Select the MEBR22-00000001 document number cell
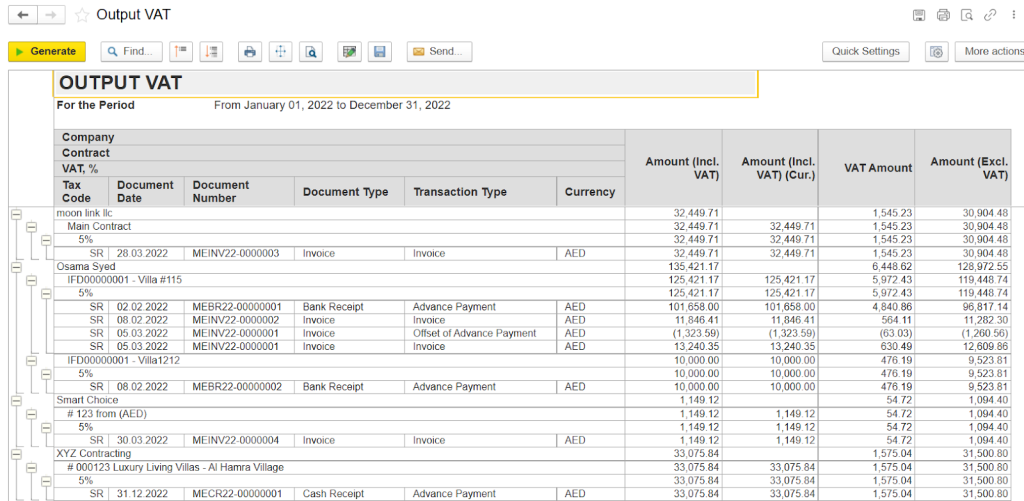The width and height of the screenshot is (1024, 501). [x=237, y=307]
